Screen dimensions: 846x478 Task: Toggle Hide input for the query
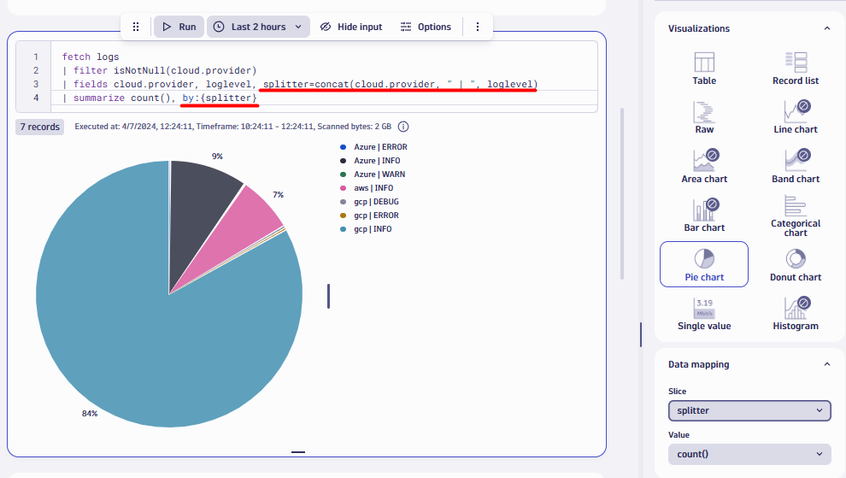click(x=351, y=27)
